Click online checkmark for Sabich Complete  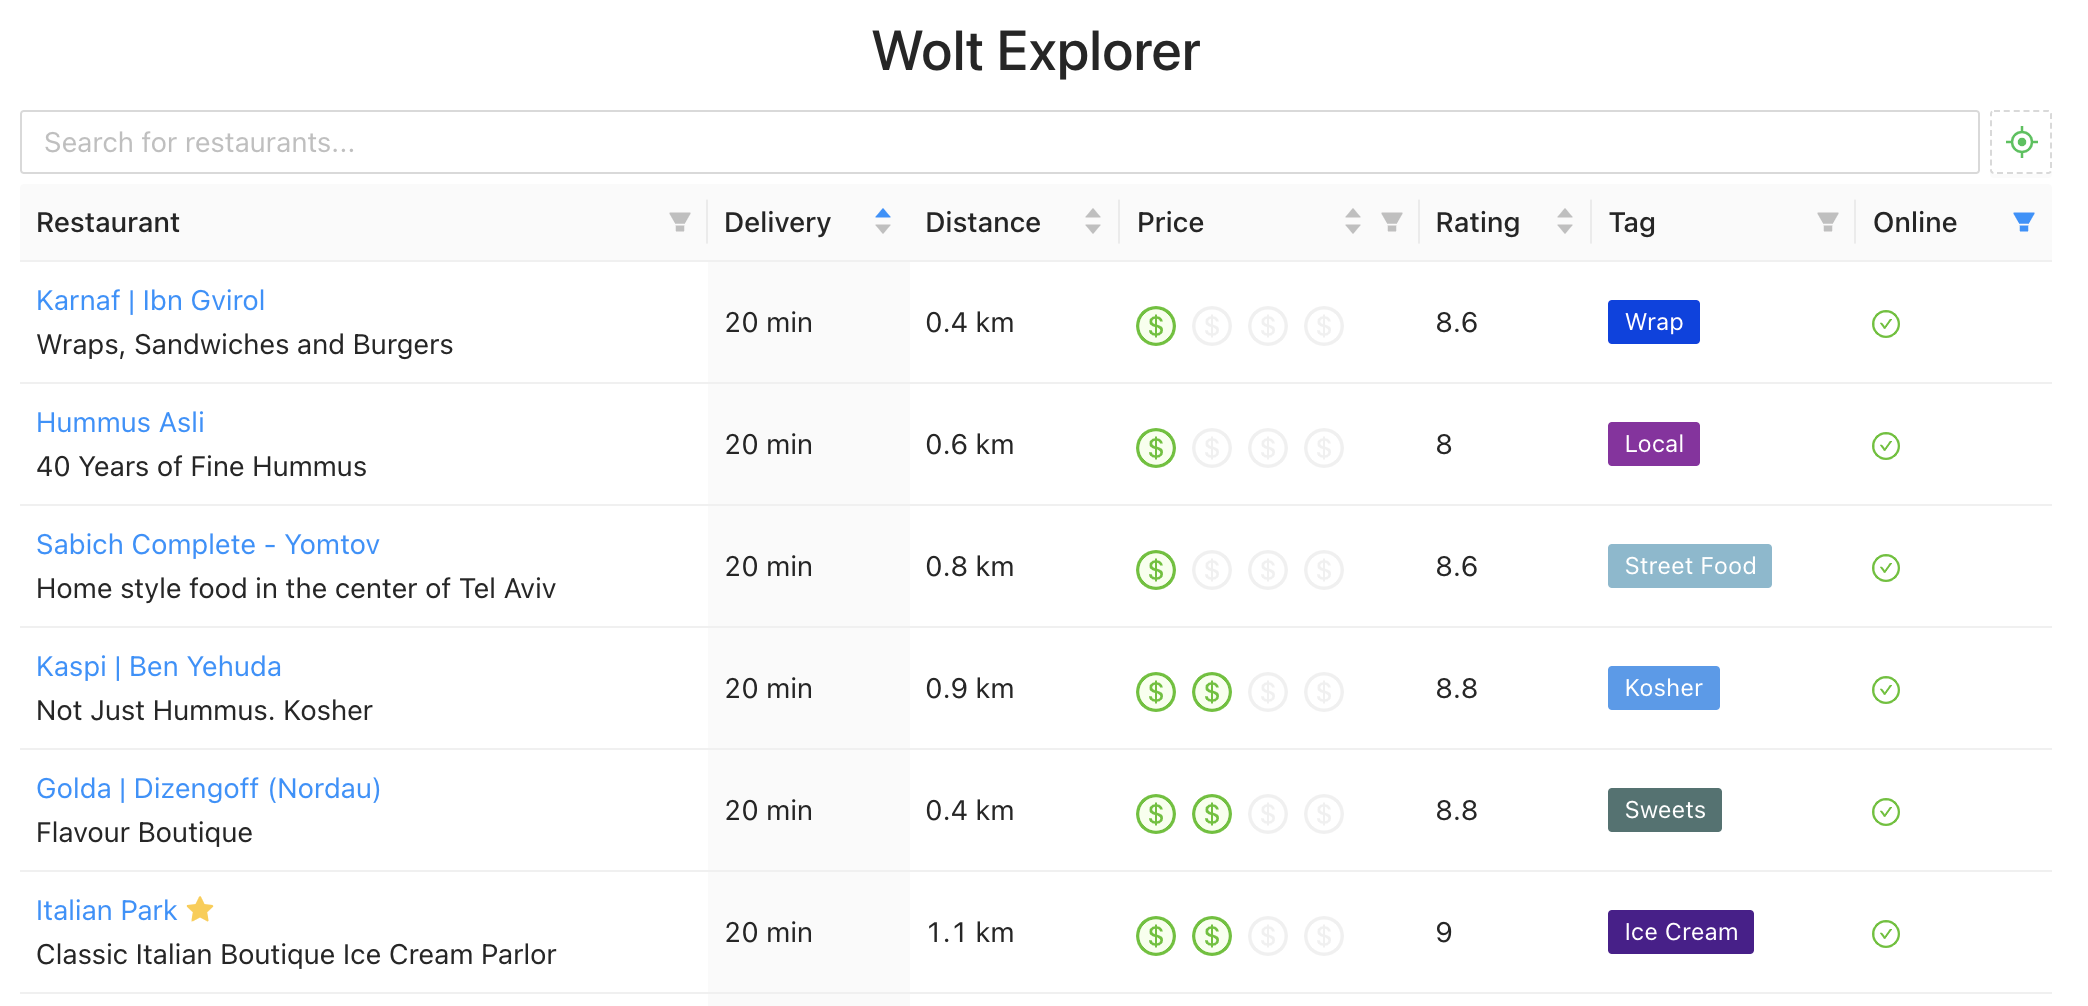1886,568
